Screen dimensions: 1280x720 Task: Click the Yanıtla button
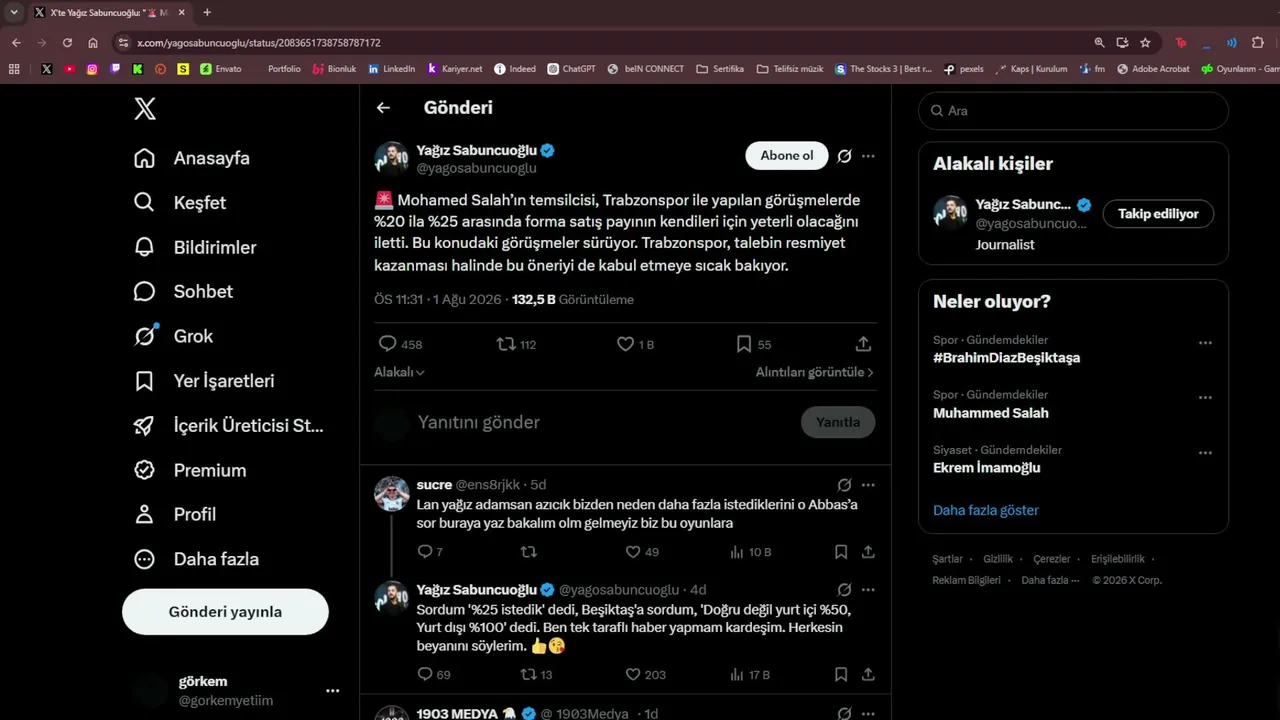pyautogui.click(x=838, y=422)
